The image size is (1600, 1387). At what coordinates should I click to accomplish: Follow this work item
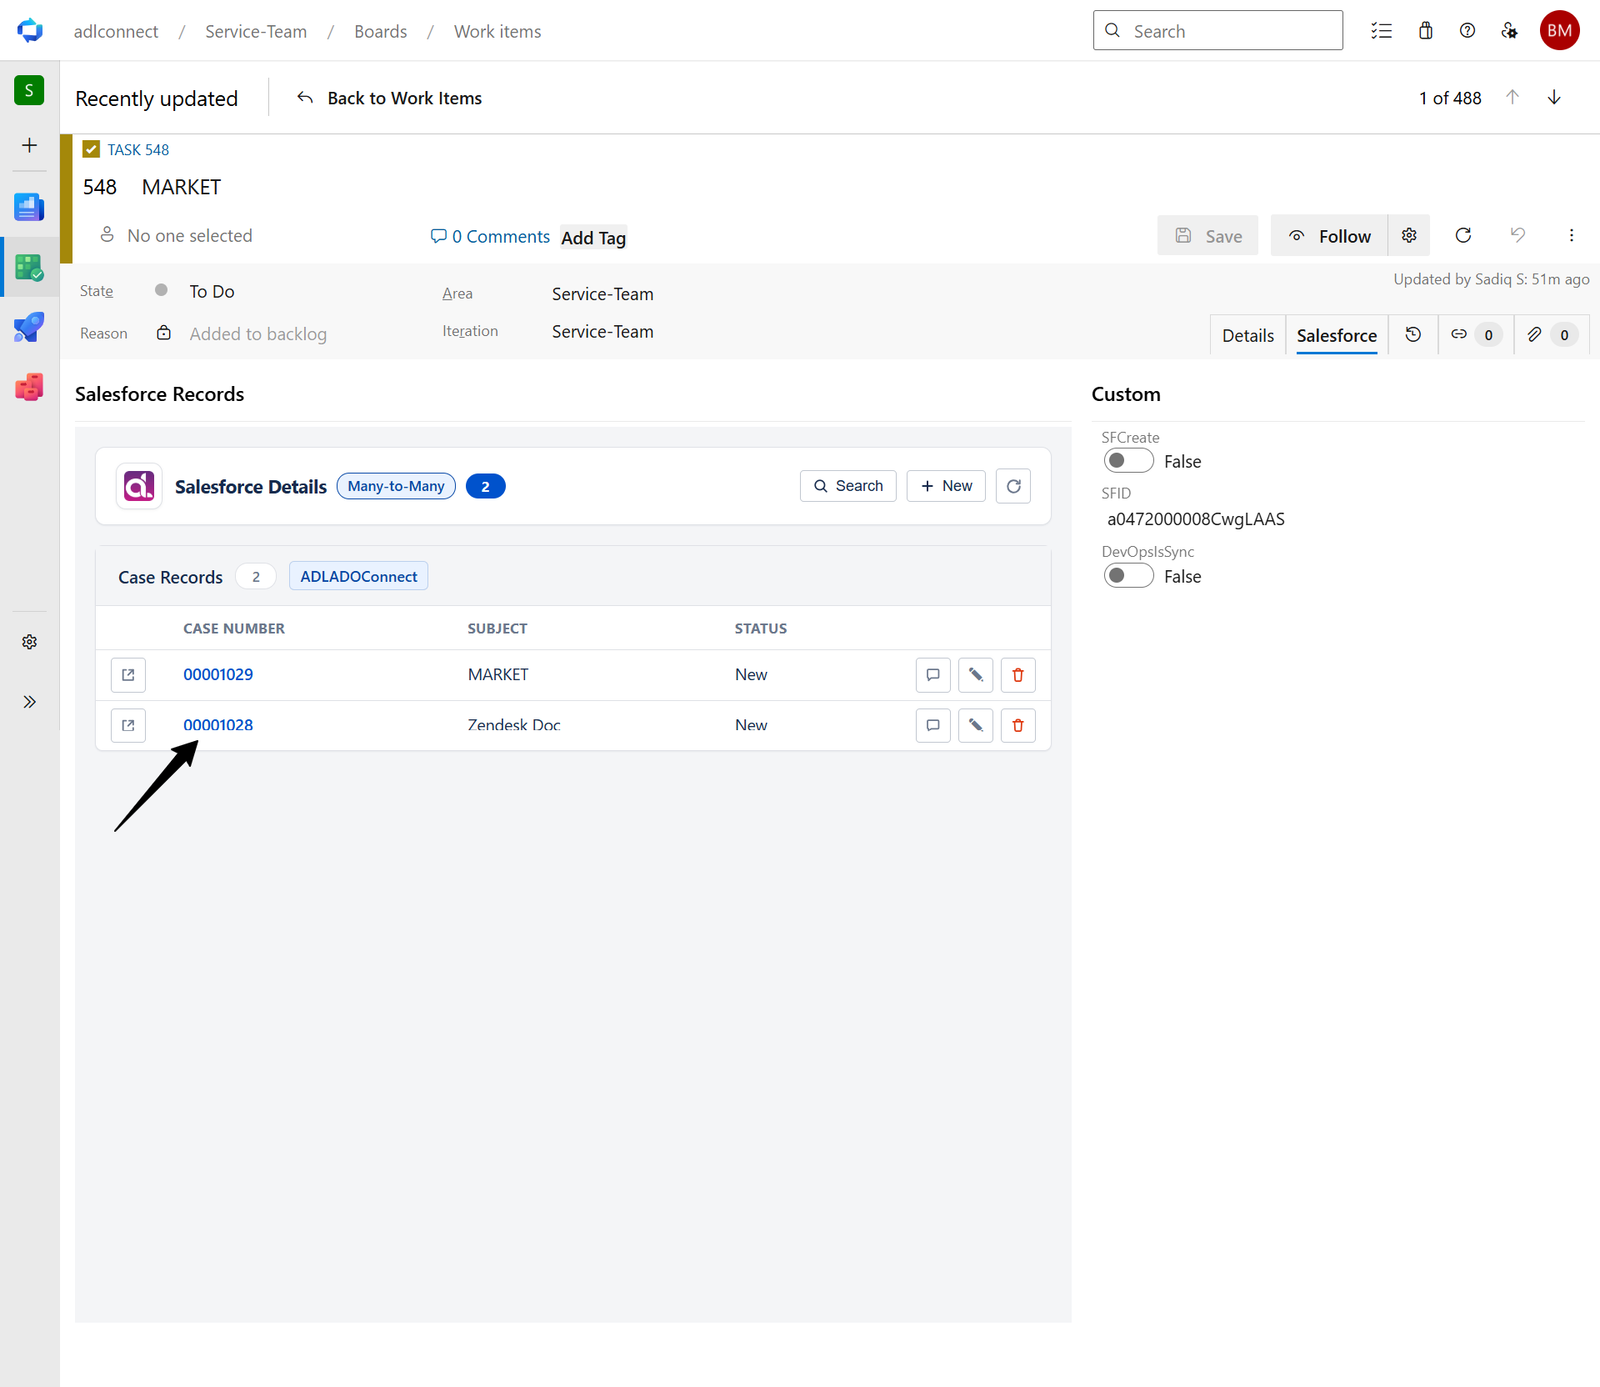(1329, 235)
